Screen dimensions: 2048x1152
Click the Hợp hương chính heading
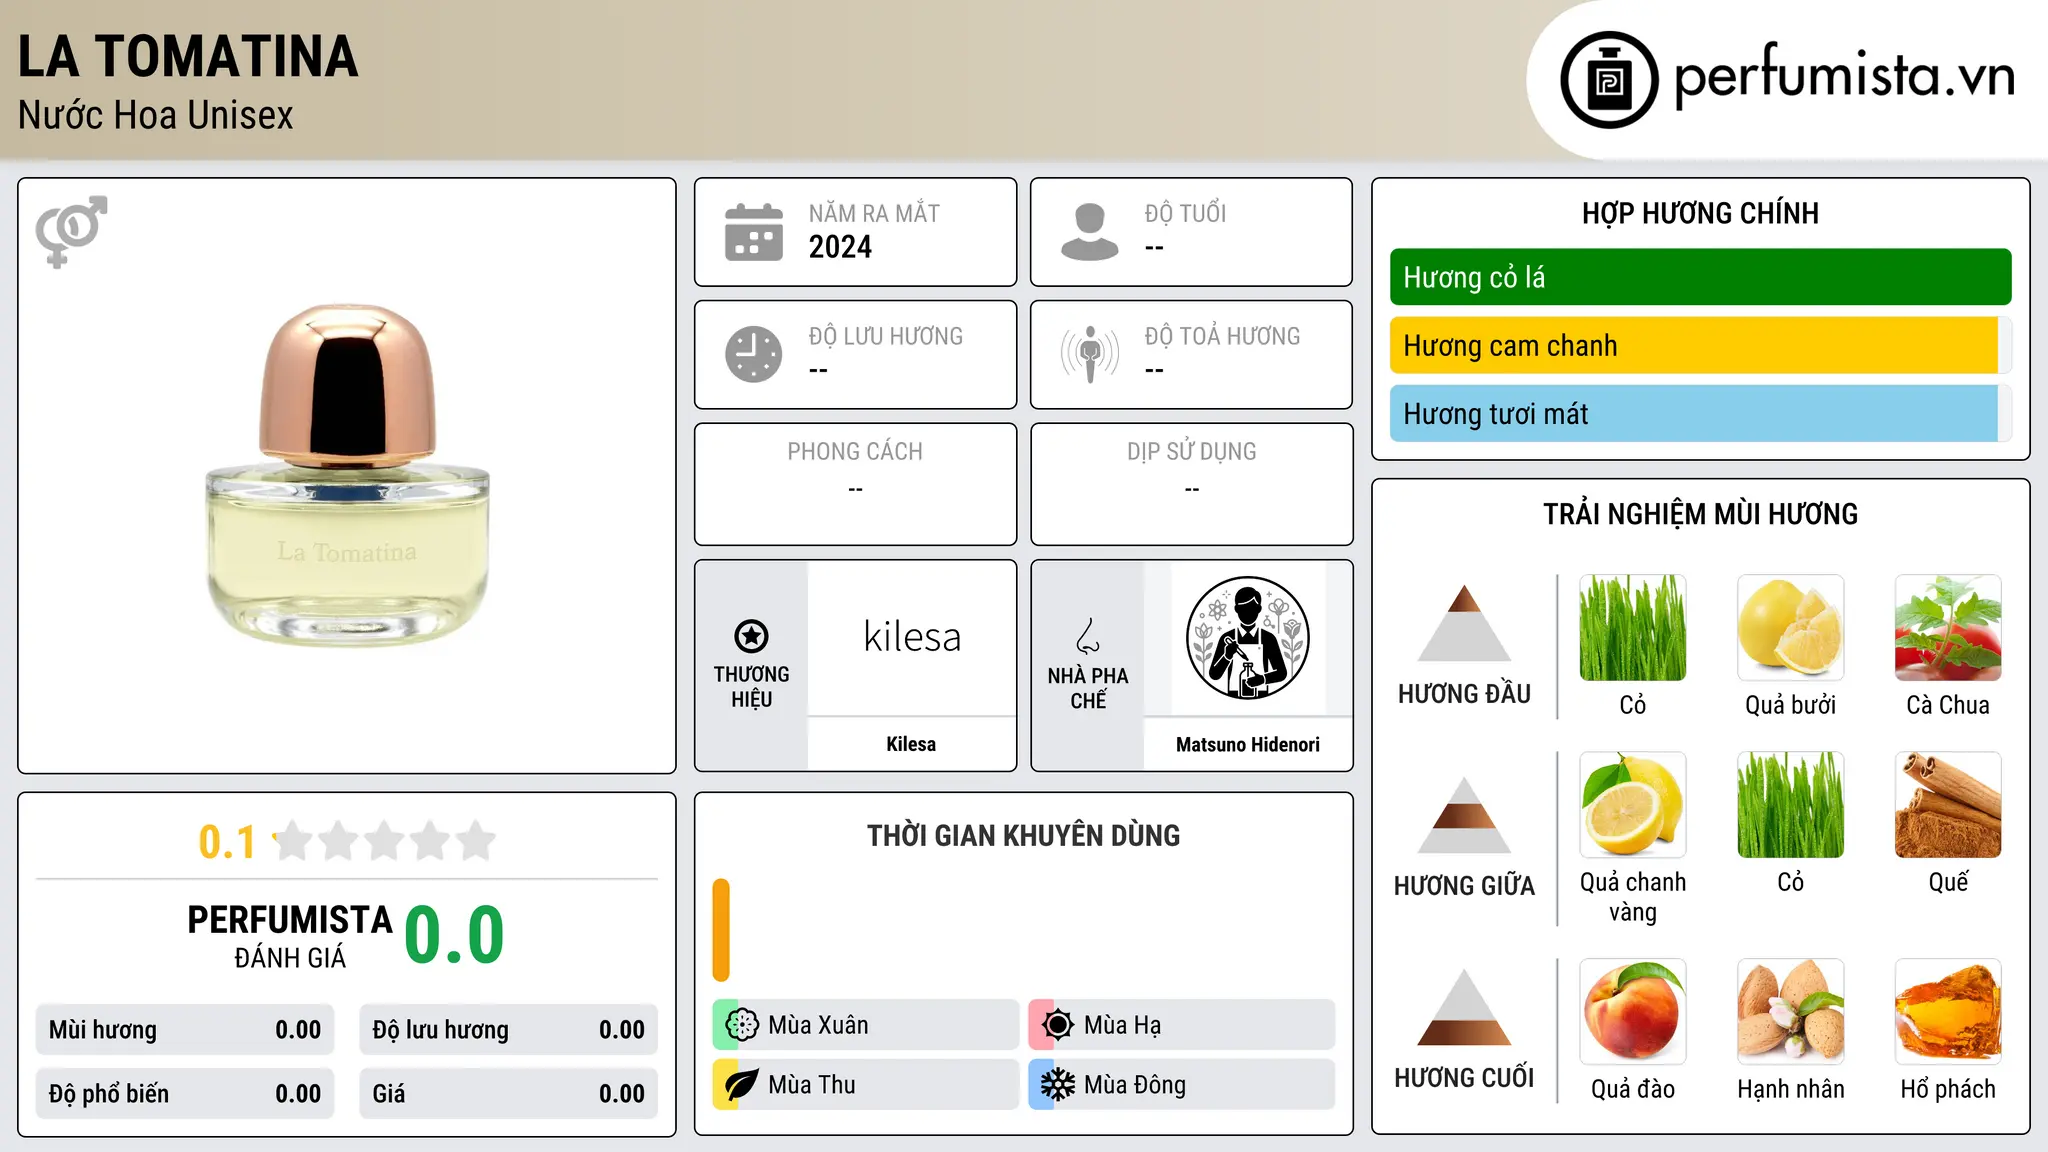(x=1701, y=213)
